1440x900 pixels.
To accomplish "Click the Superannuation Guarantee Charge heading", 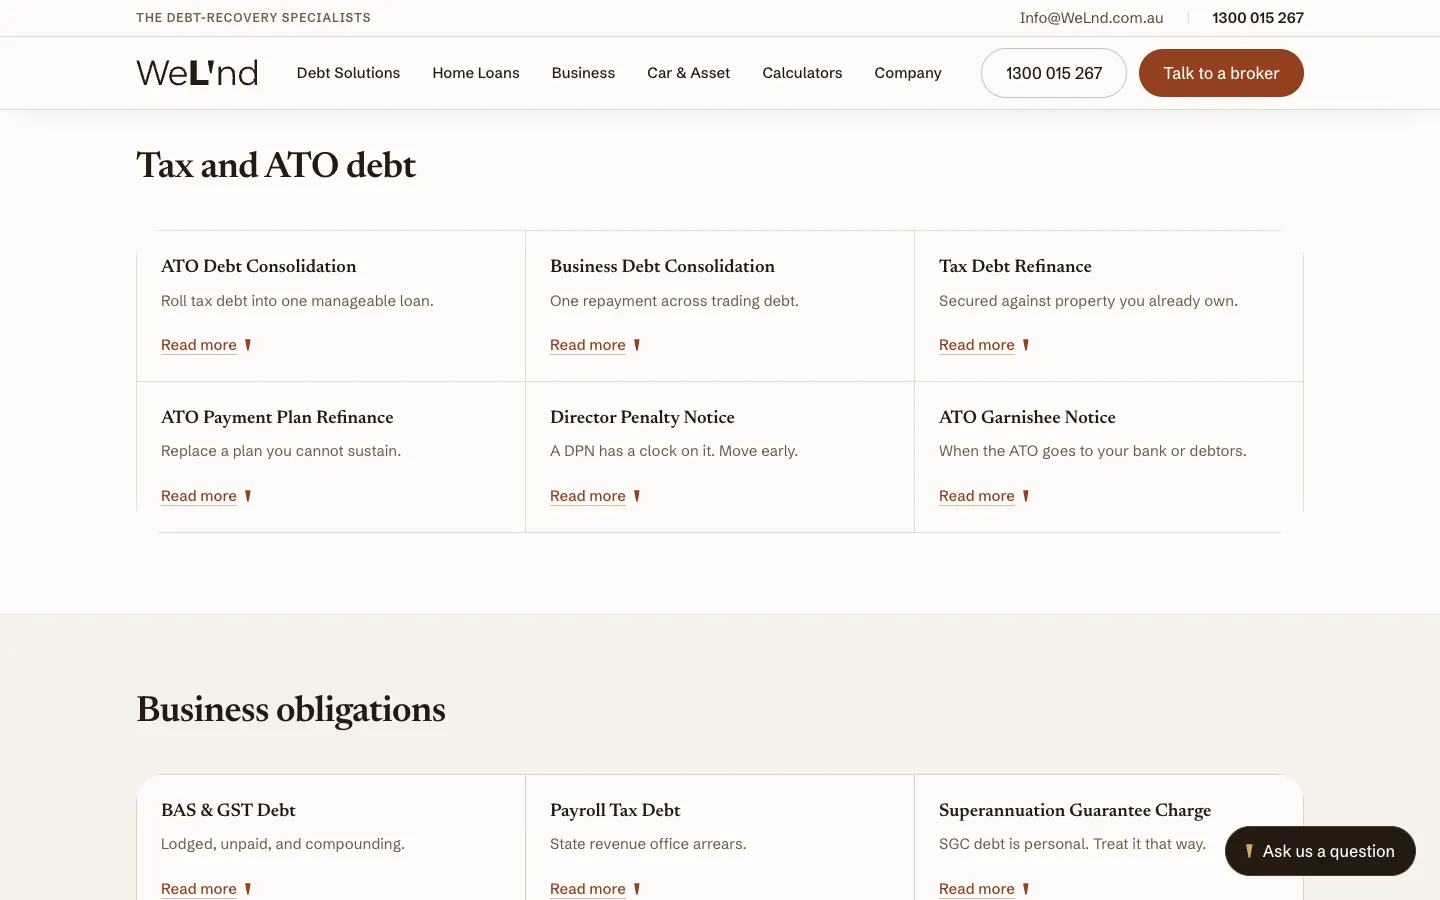I will click(1075, 810).
